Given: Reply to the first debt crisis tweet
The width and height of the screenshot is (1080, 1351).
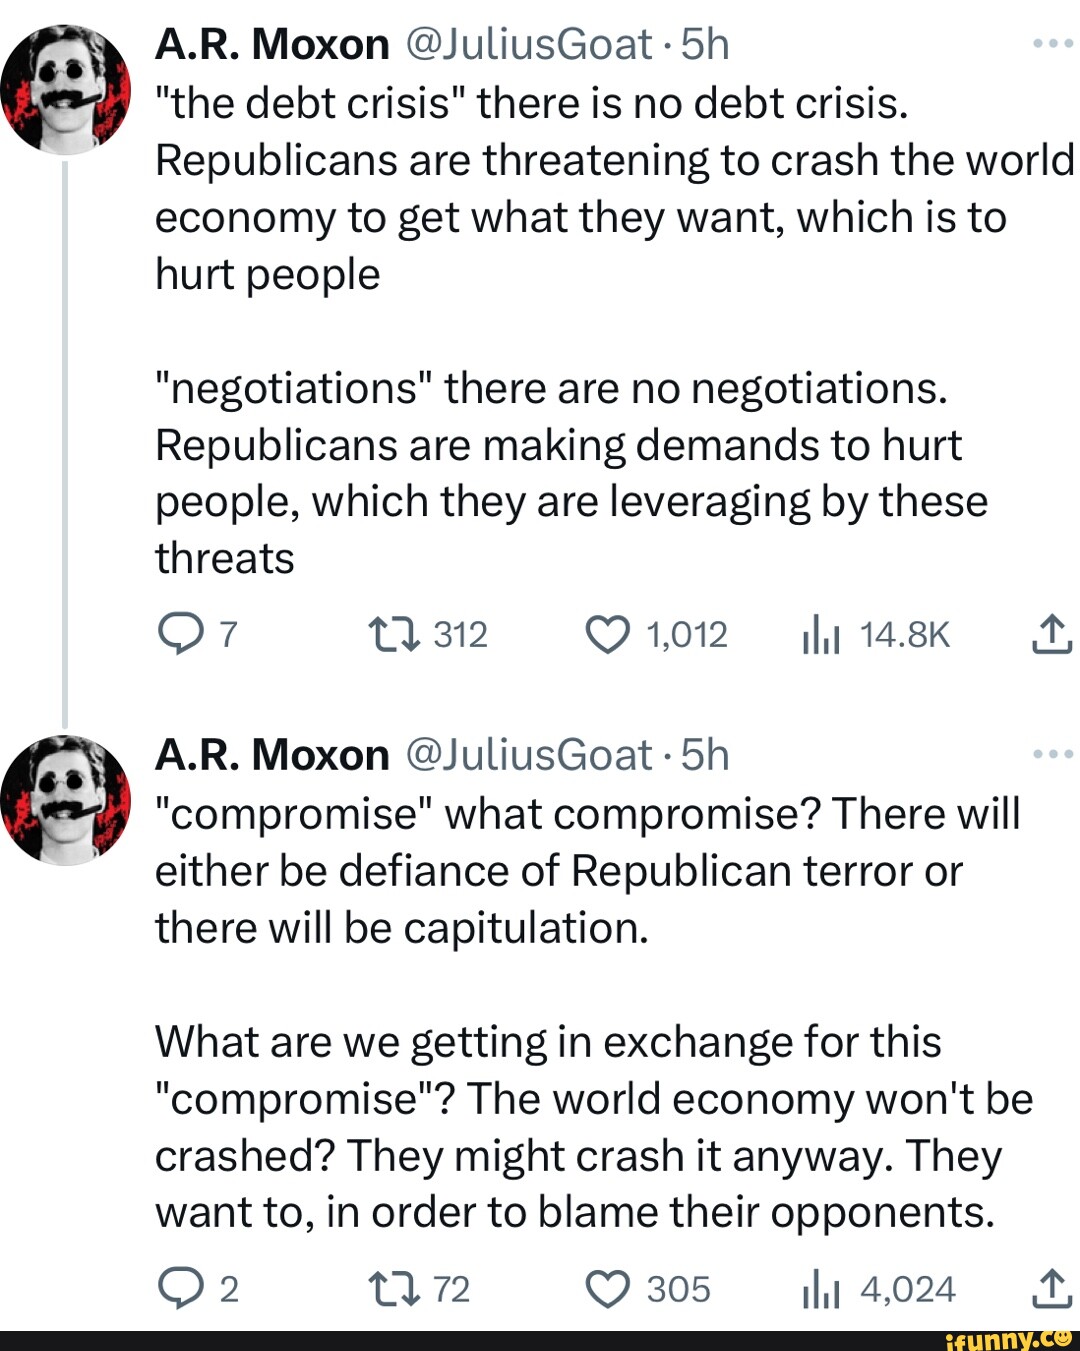Looking at the screenshot, I should pyautogui.click(x=180, y=634).
